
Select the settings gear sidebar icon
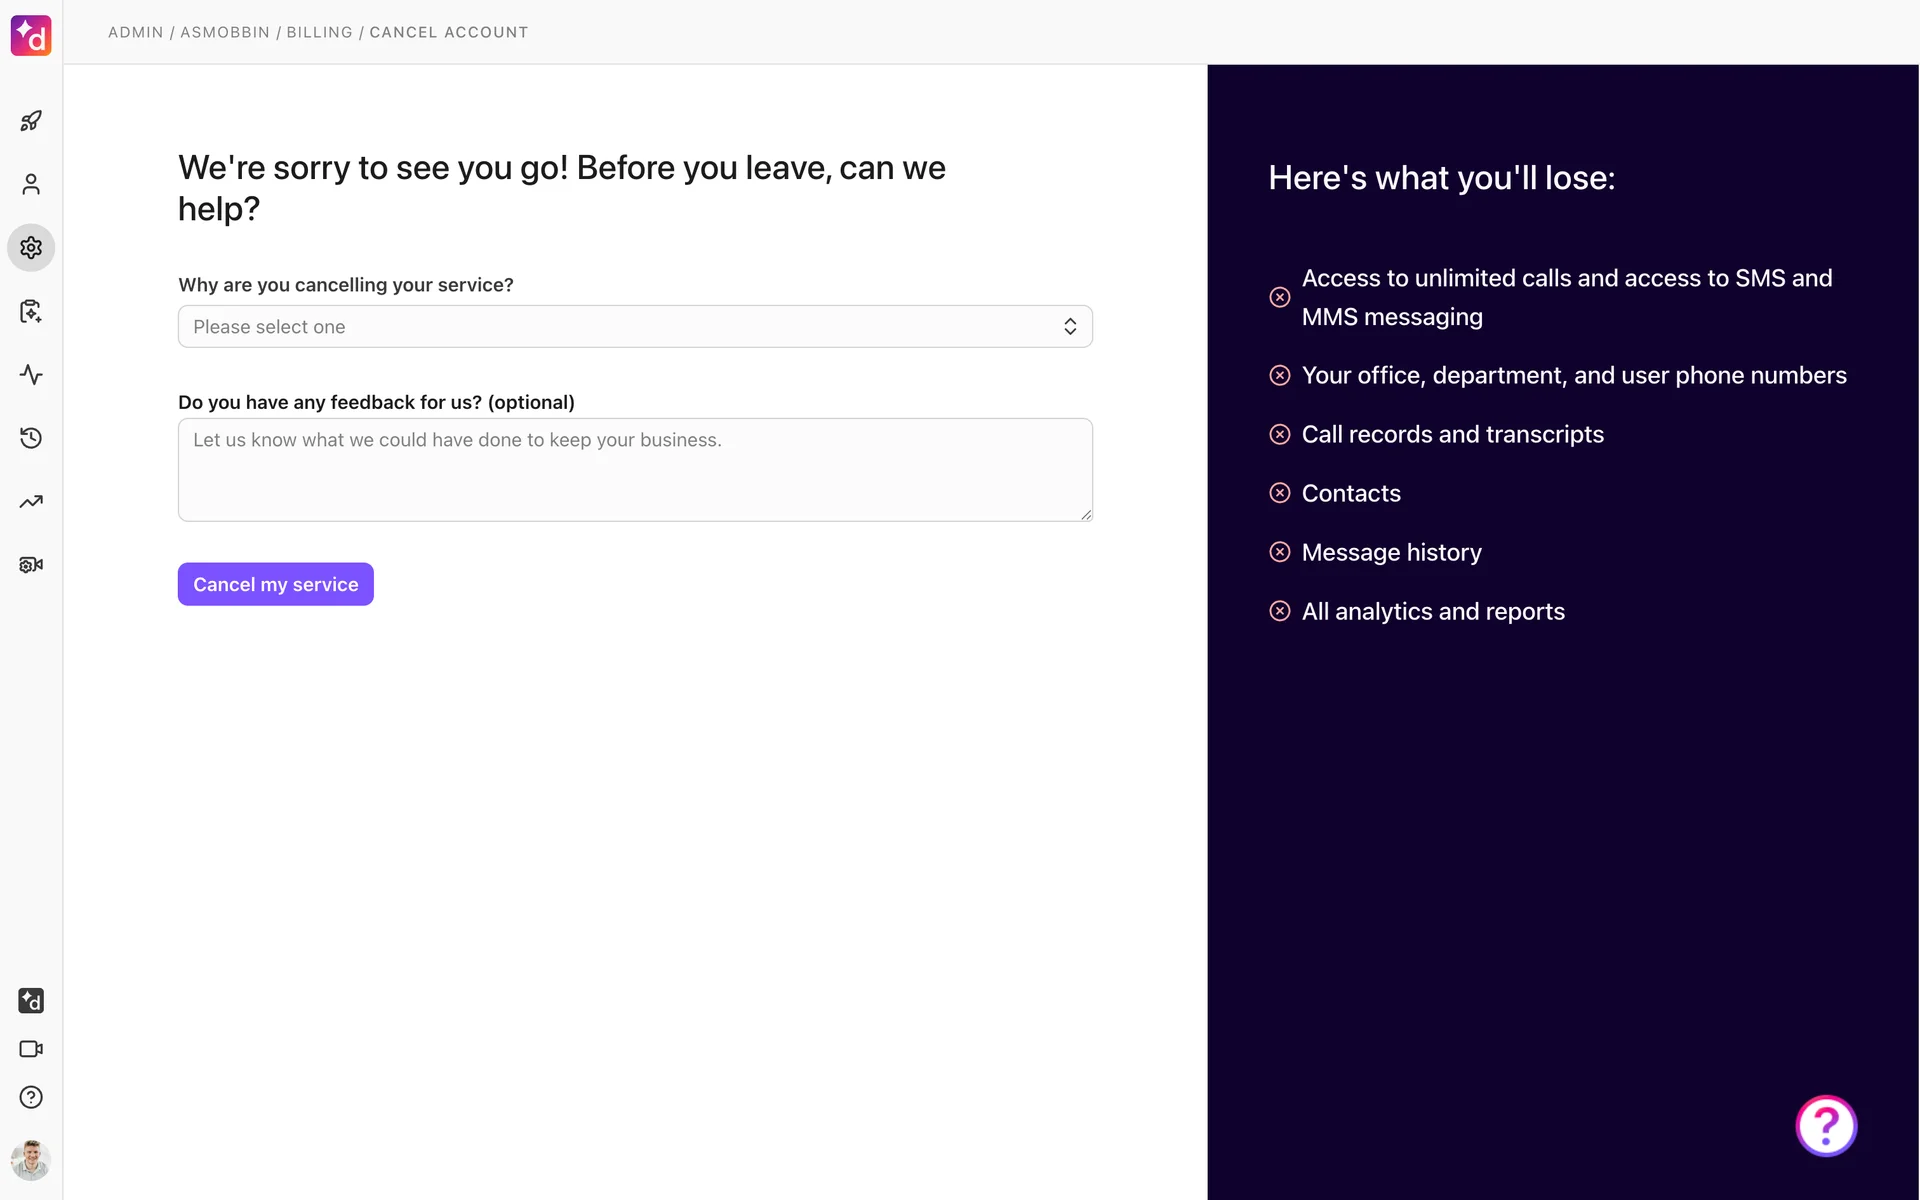31,247
